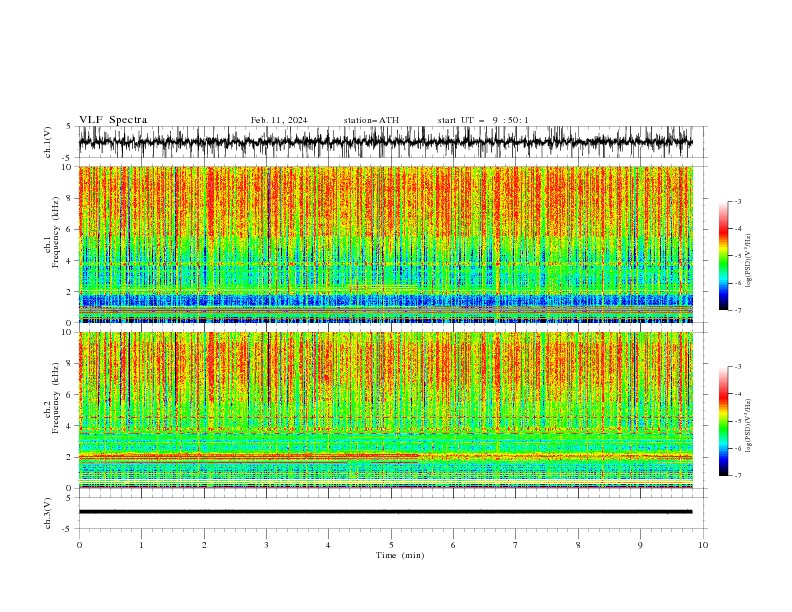Click the ch.1 voltage waveform trace
The width and height of the screenshot is (792, 612).
click(385, 142)
